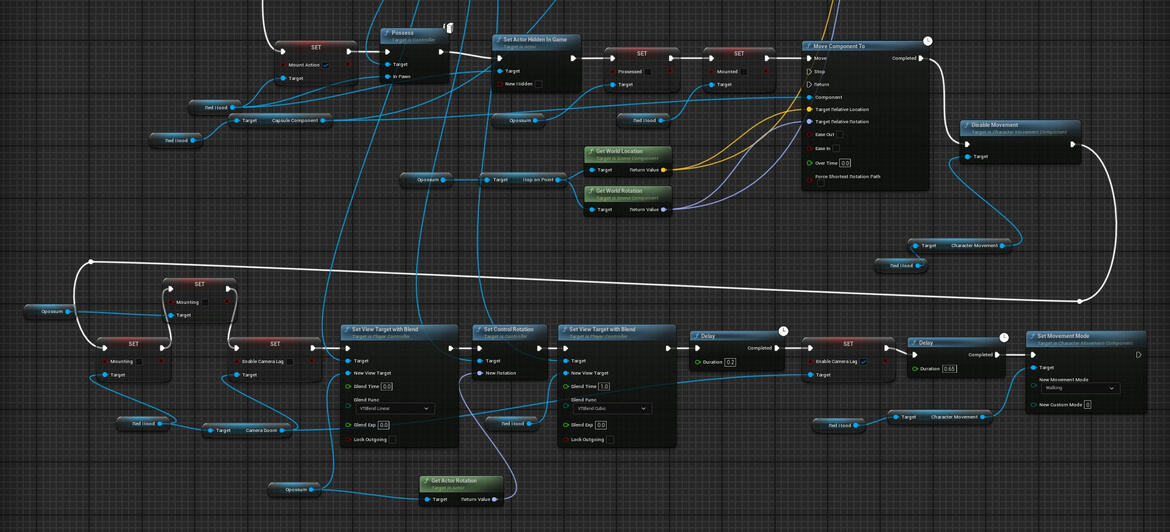This screenshot has width=1170, height=532.
Task: Open the VTBlend Linear Blend Func dropdown
Action: pos(394,408)
